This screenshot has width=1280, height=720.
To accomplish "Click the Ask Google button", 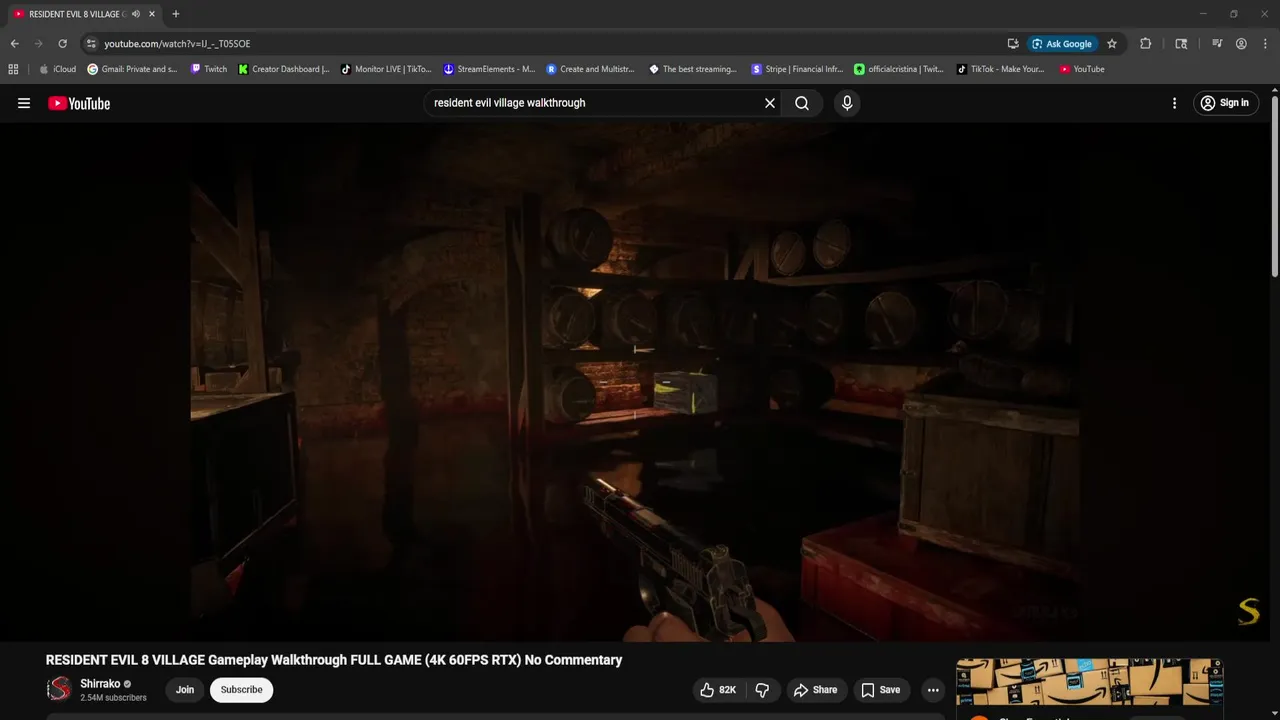I will pyautogui.click(x=1062, y=44).
